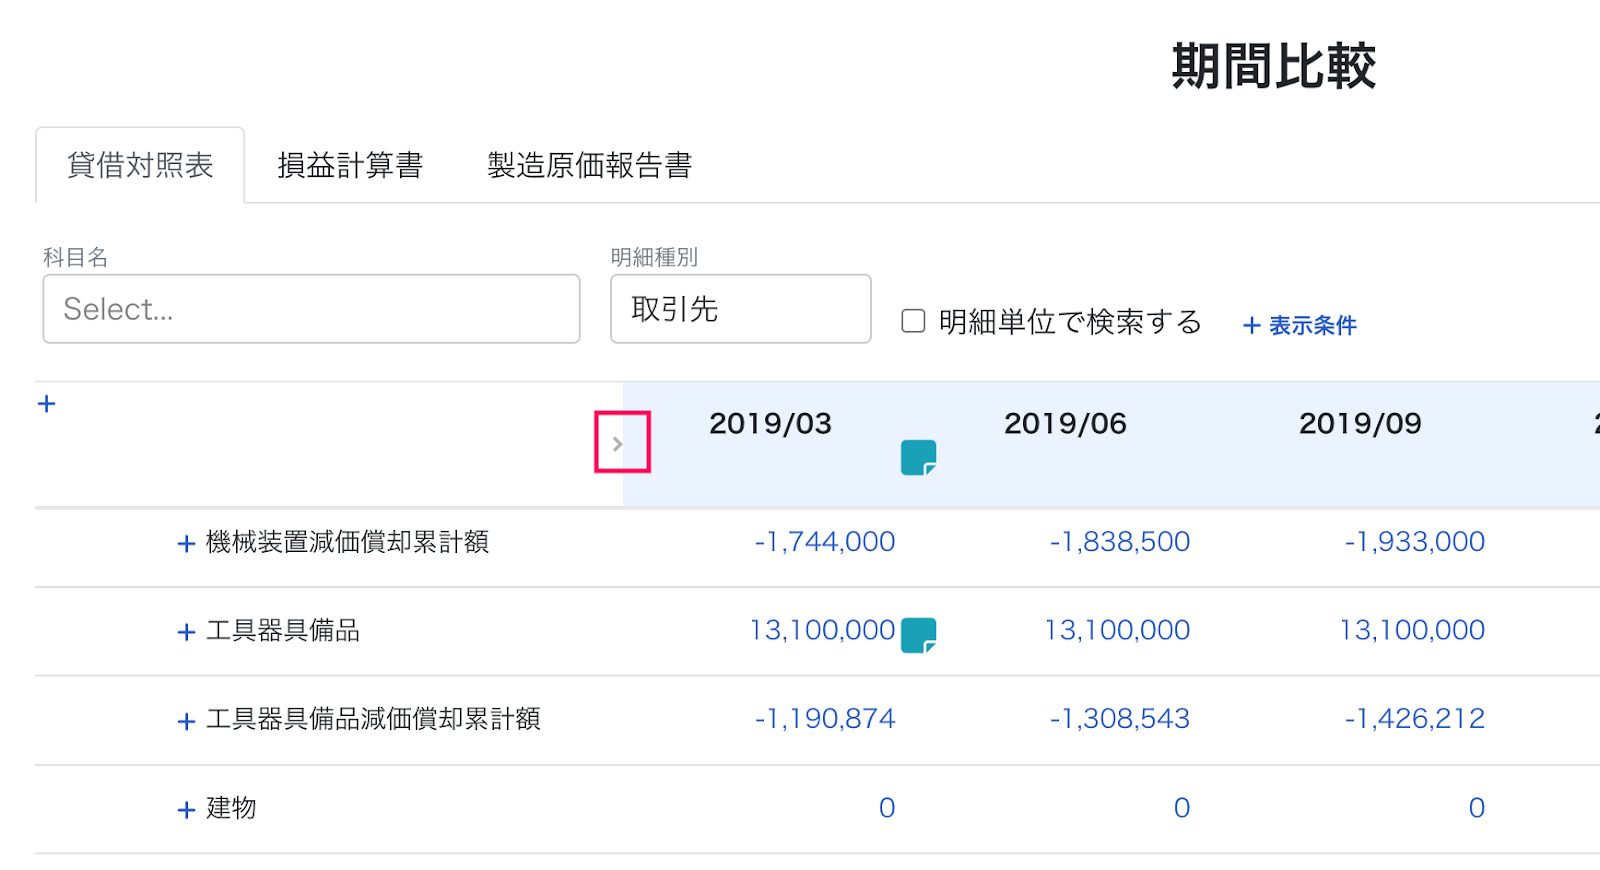Viewport: 1600px width, 870px height.
Task: Open the -1,744,000 value for 2019/03
Action: 825,542
